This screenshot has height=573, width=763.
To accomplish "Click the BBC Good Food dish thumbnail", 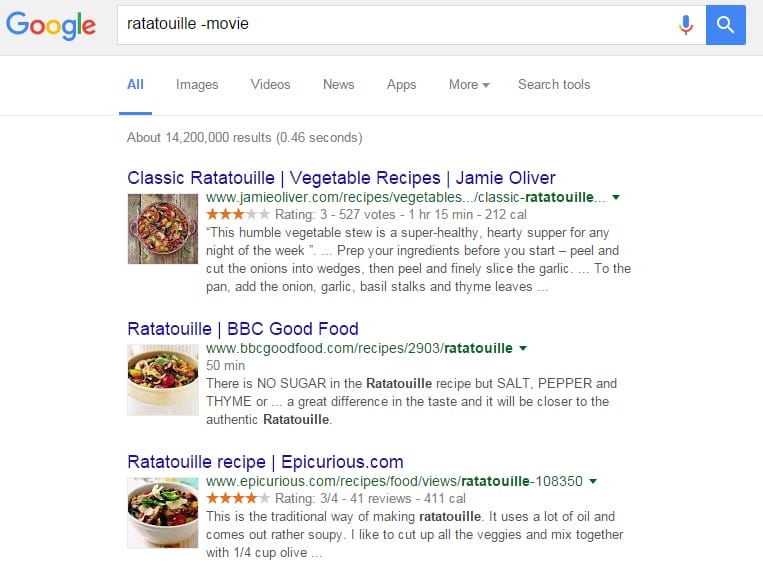I will point(163,379).
